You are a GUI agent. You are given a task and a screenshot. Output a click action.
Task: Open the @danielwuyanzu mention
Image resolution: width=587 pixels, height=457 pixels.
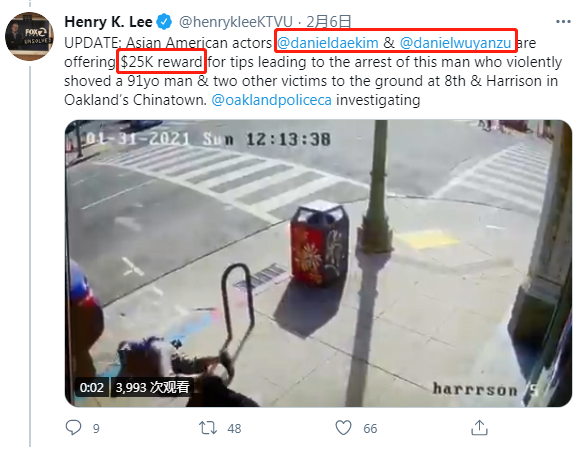455,43
